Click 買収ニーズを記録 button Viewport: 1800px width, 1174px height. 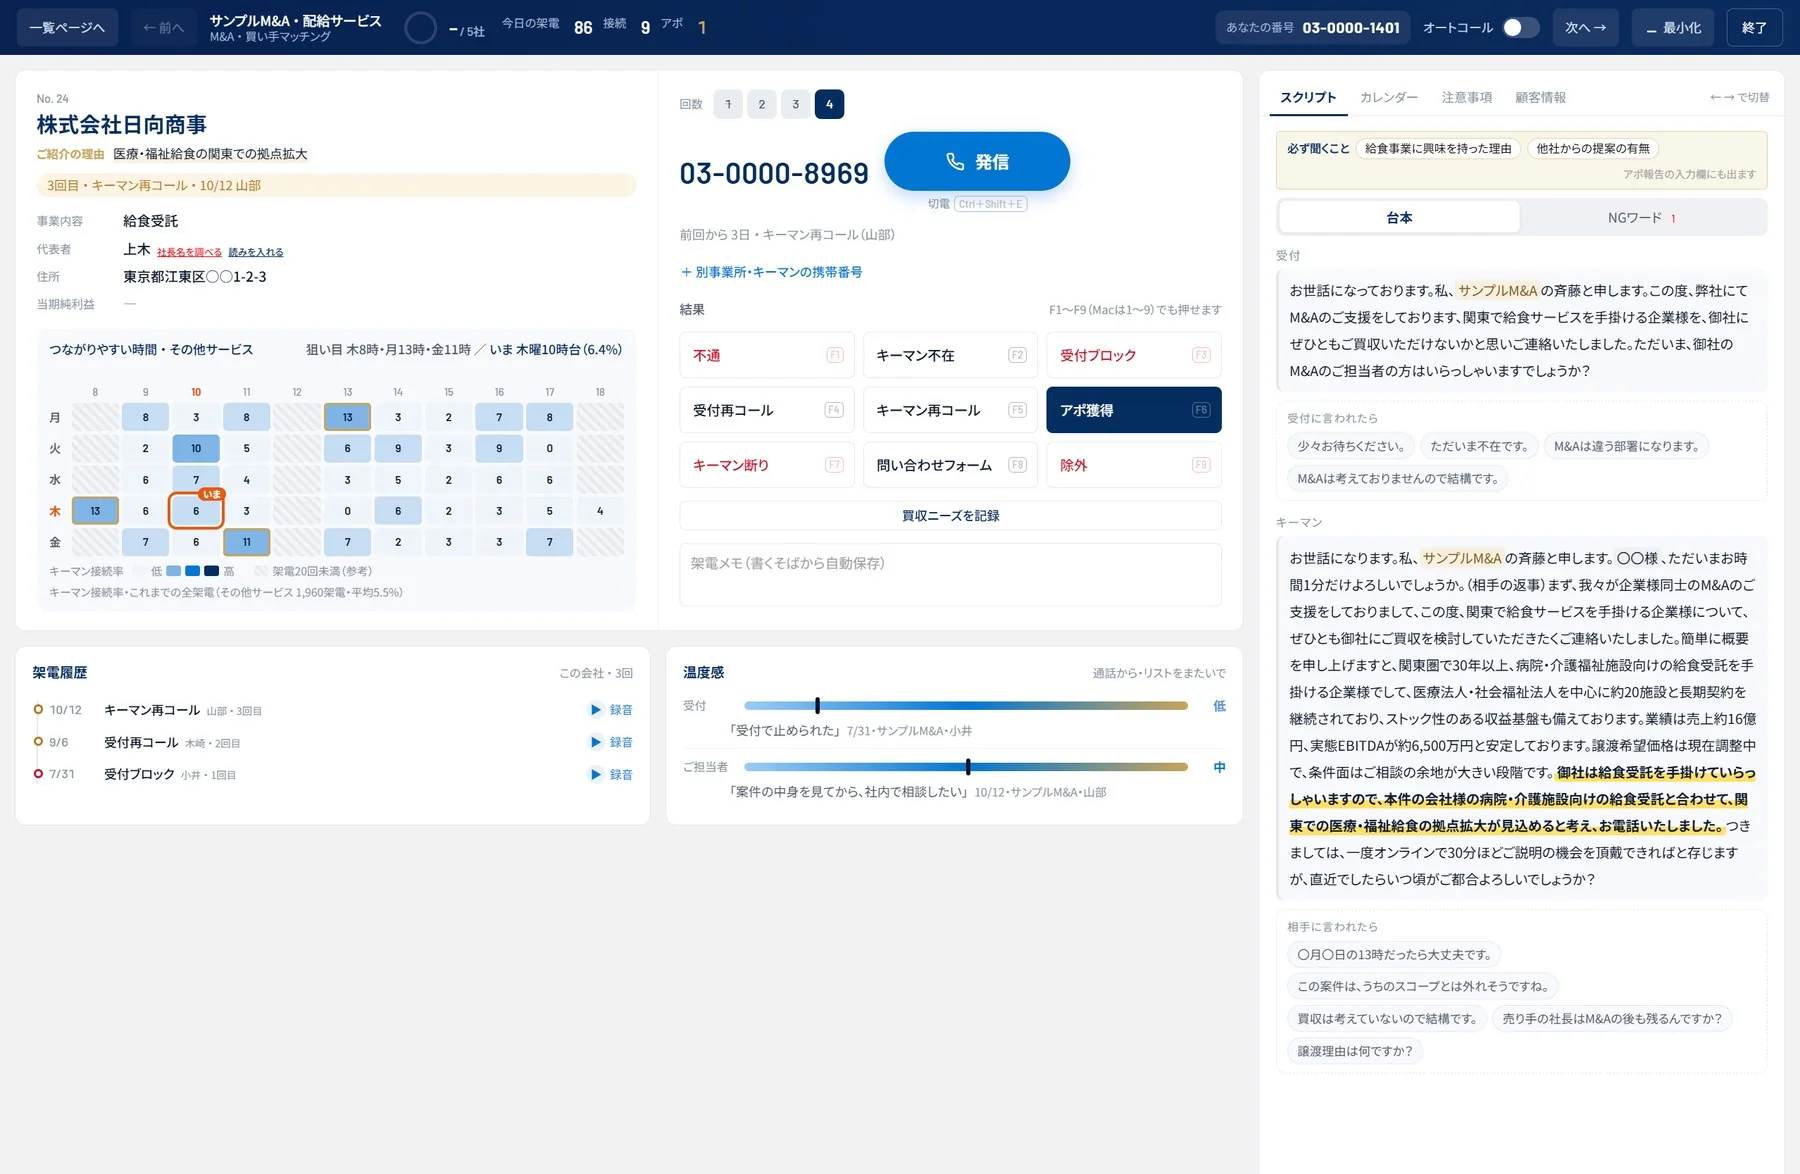point(950,516)
